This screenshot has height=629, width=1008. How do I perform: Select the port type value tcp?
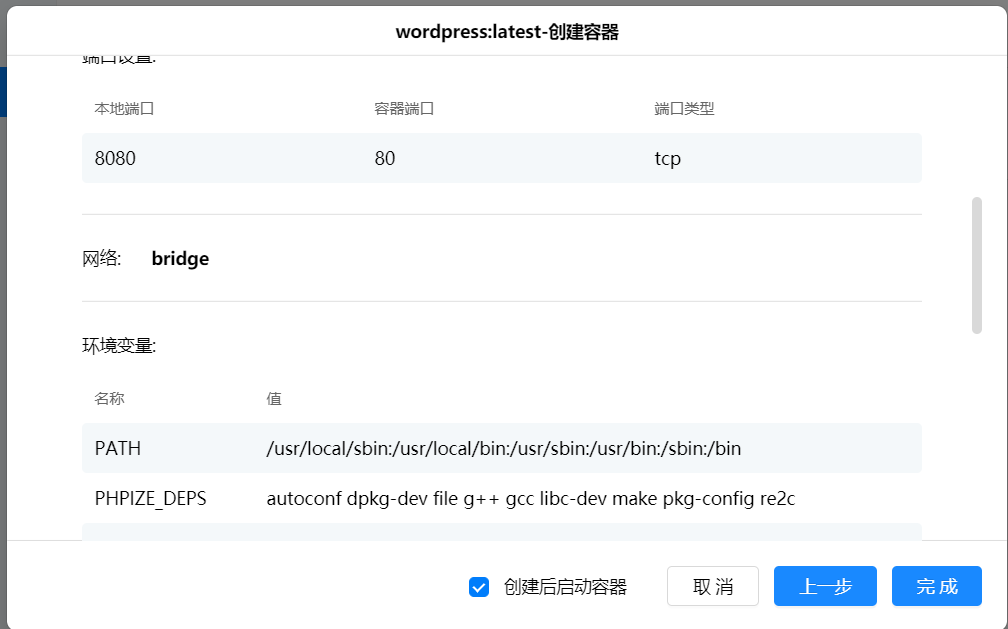(667, 158)
